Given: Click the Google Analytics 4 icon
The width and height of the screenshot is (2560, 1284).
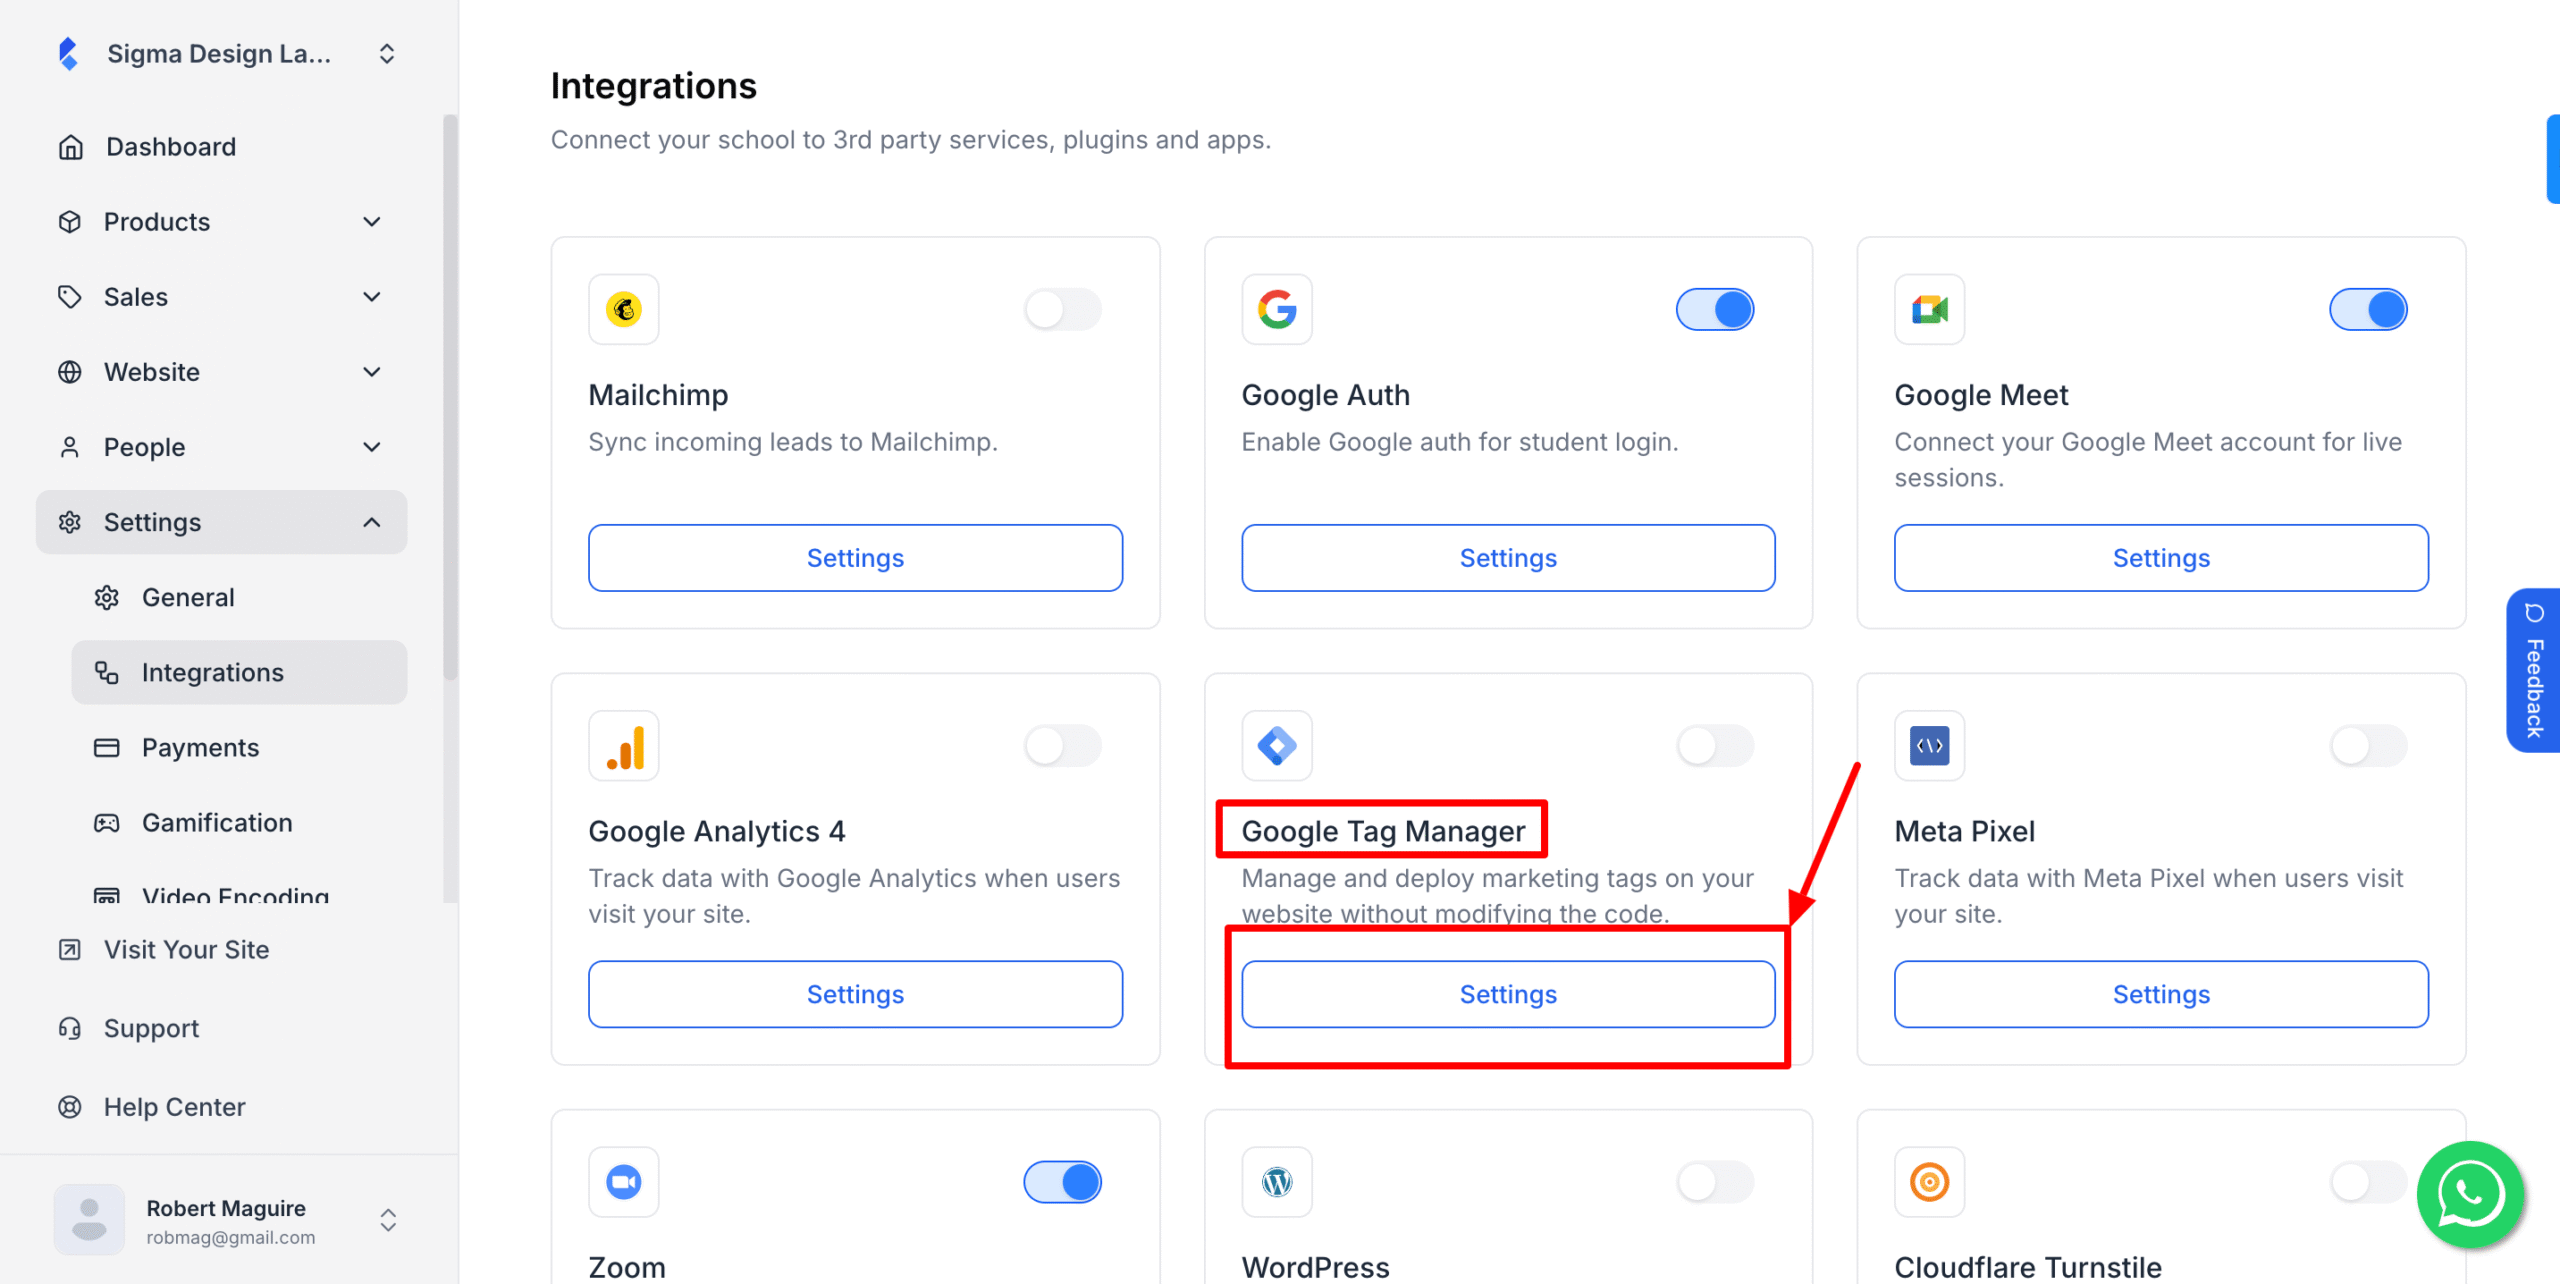Looking at the screenshot, I should click(x=623, y=745).
